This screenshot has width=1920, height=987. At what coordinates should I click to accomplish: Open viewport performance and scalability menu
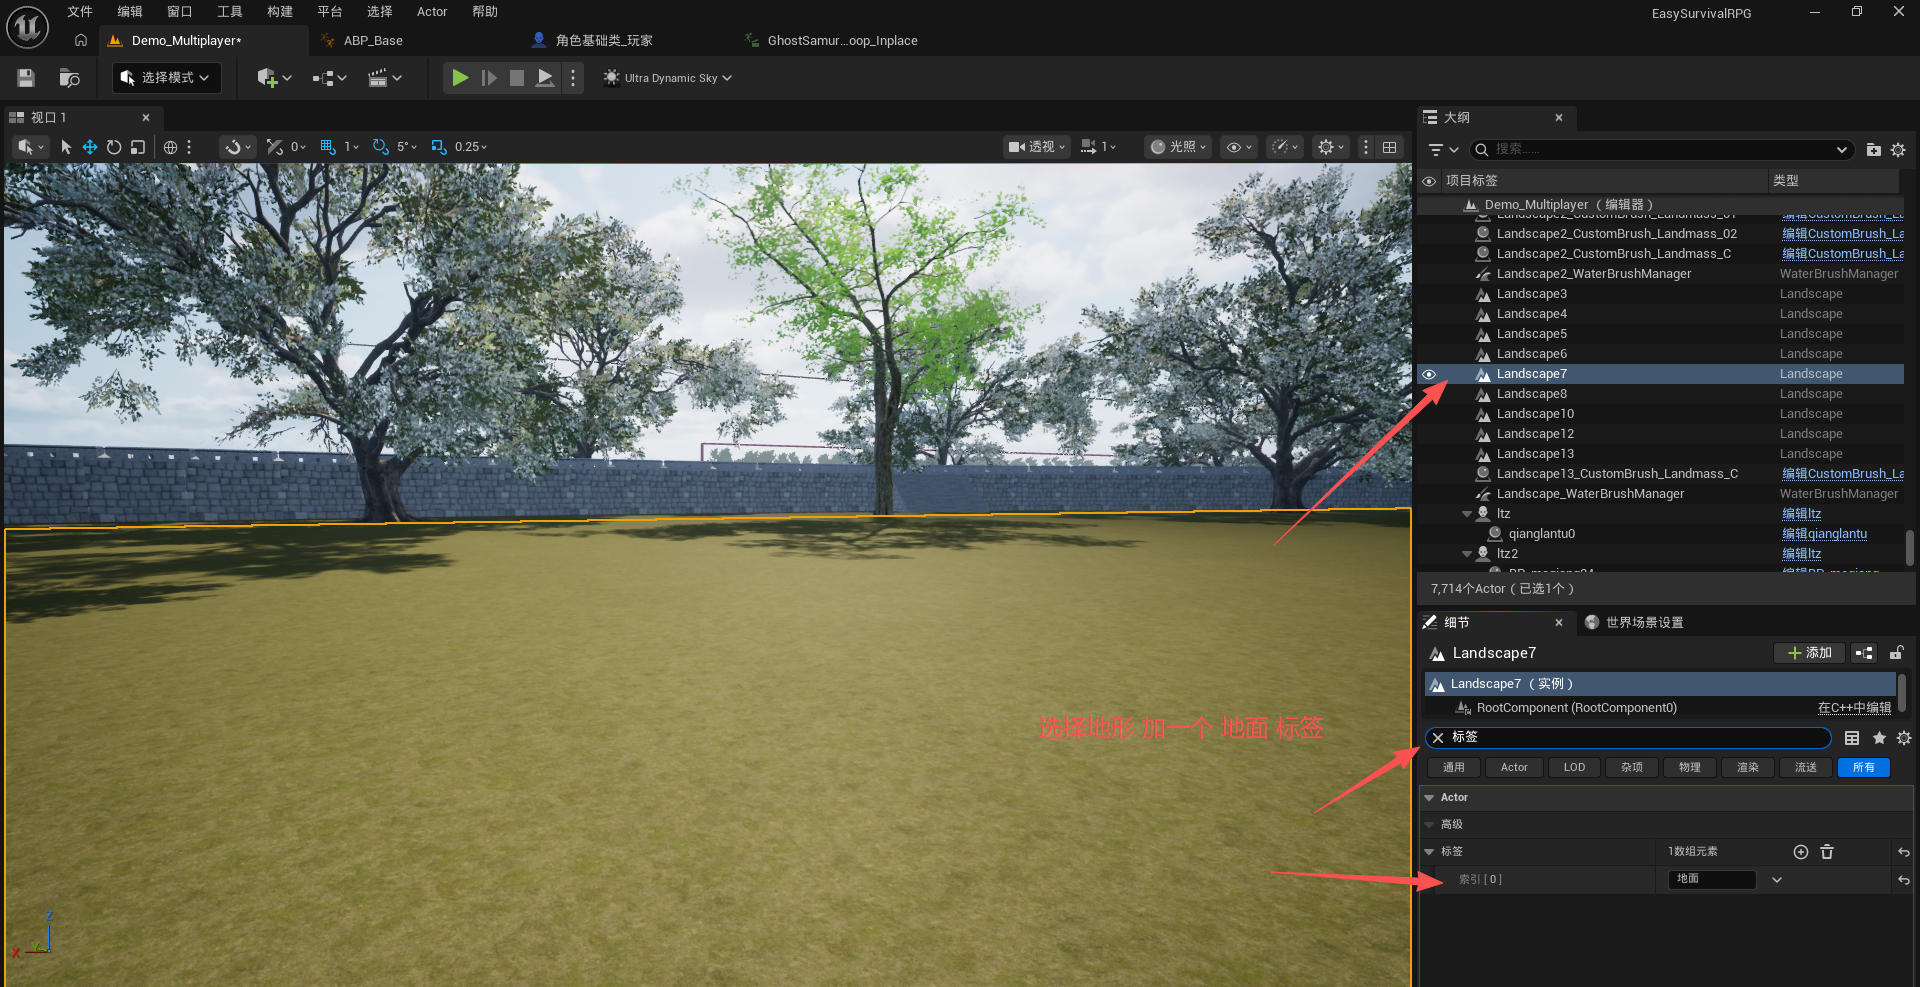pos(1285,147)
